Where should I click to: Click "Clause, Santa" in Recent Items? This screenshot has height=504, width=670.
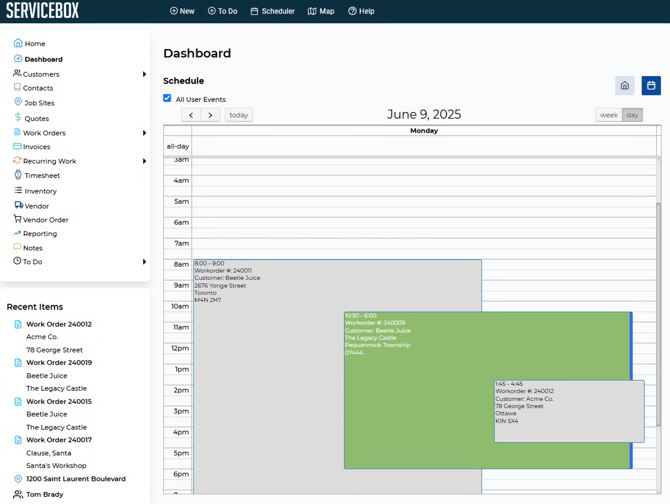click(49, 453)
